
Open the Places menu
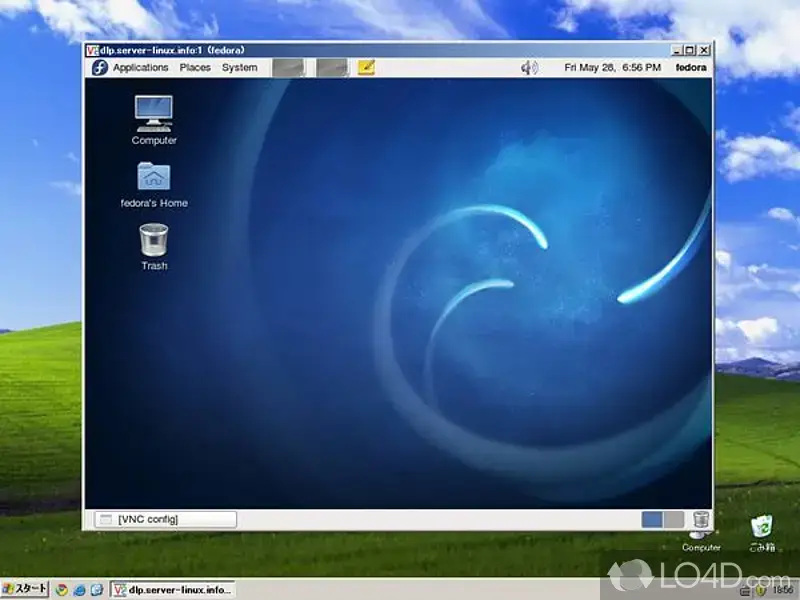195,67
